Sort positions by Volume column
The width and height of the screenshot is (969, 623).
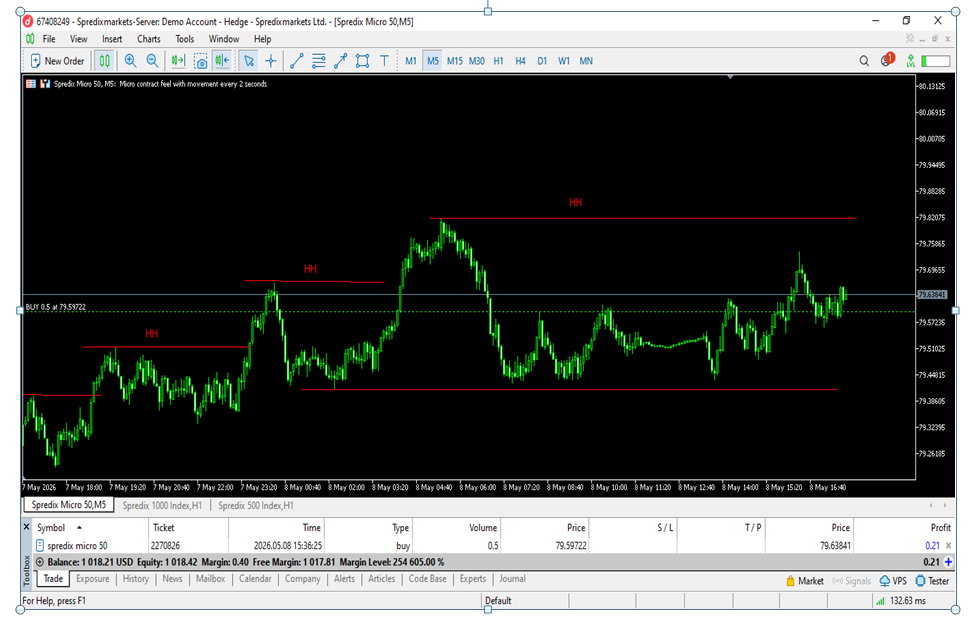(456, 528)
